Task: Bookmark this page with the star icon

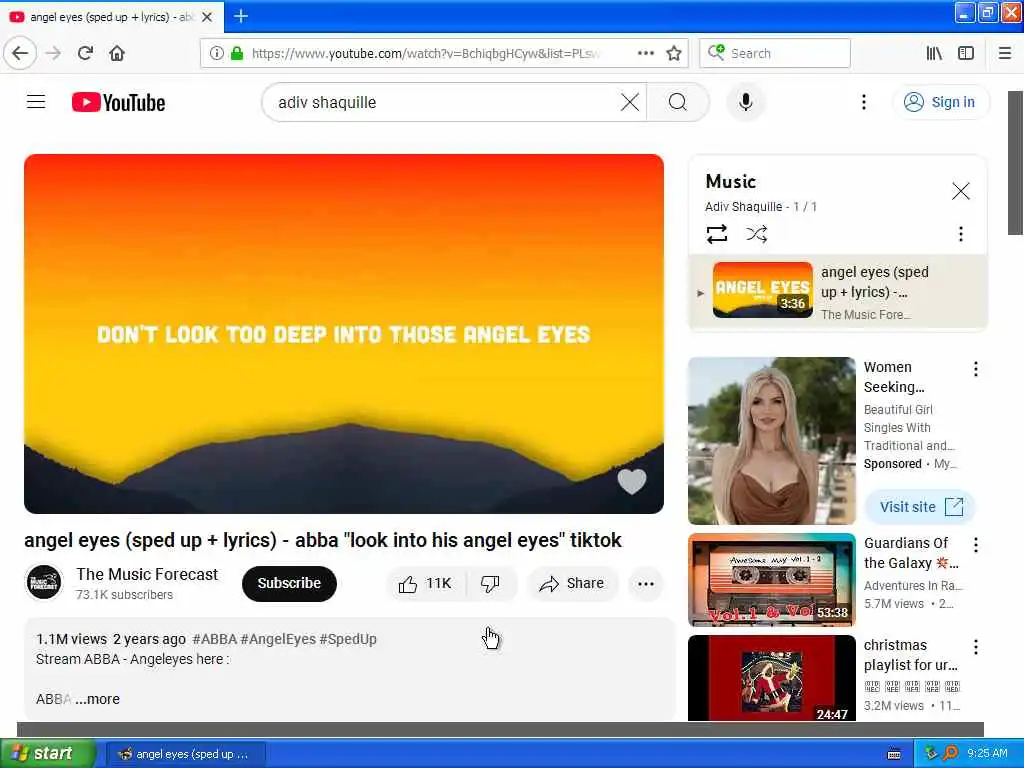Action: pos(674,53)
